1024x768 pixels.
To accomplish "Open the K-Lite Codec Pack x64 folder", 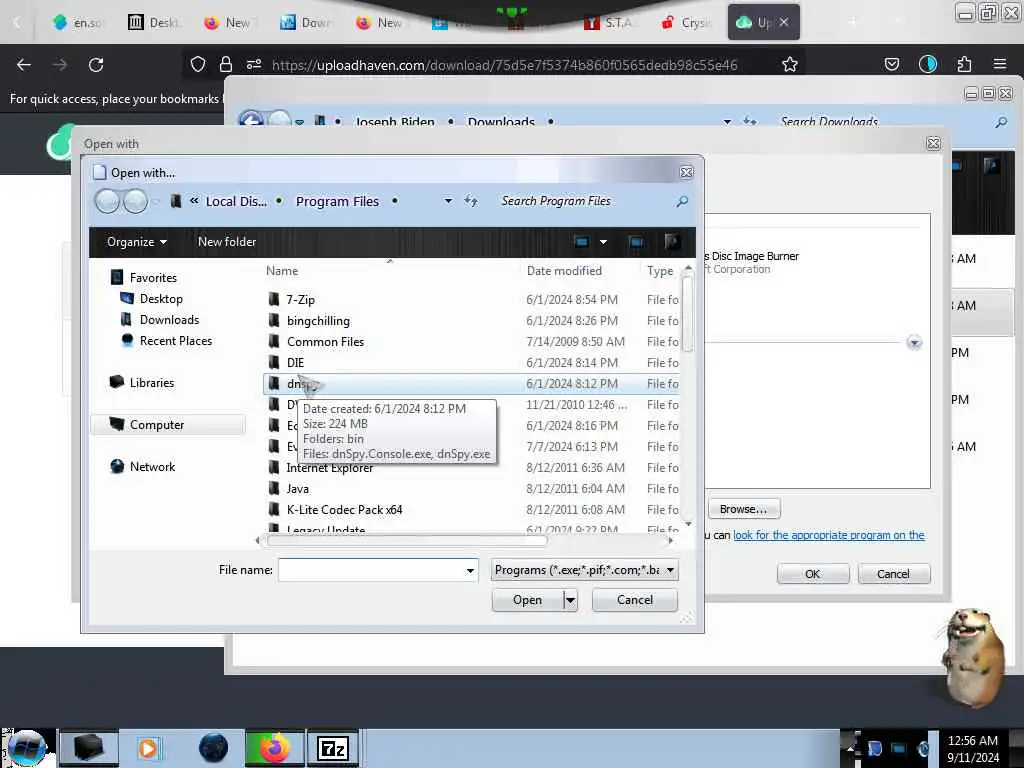I will tap(344, 509).
